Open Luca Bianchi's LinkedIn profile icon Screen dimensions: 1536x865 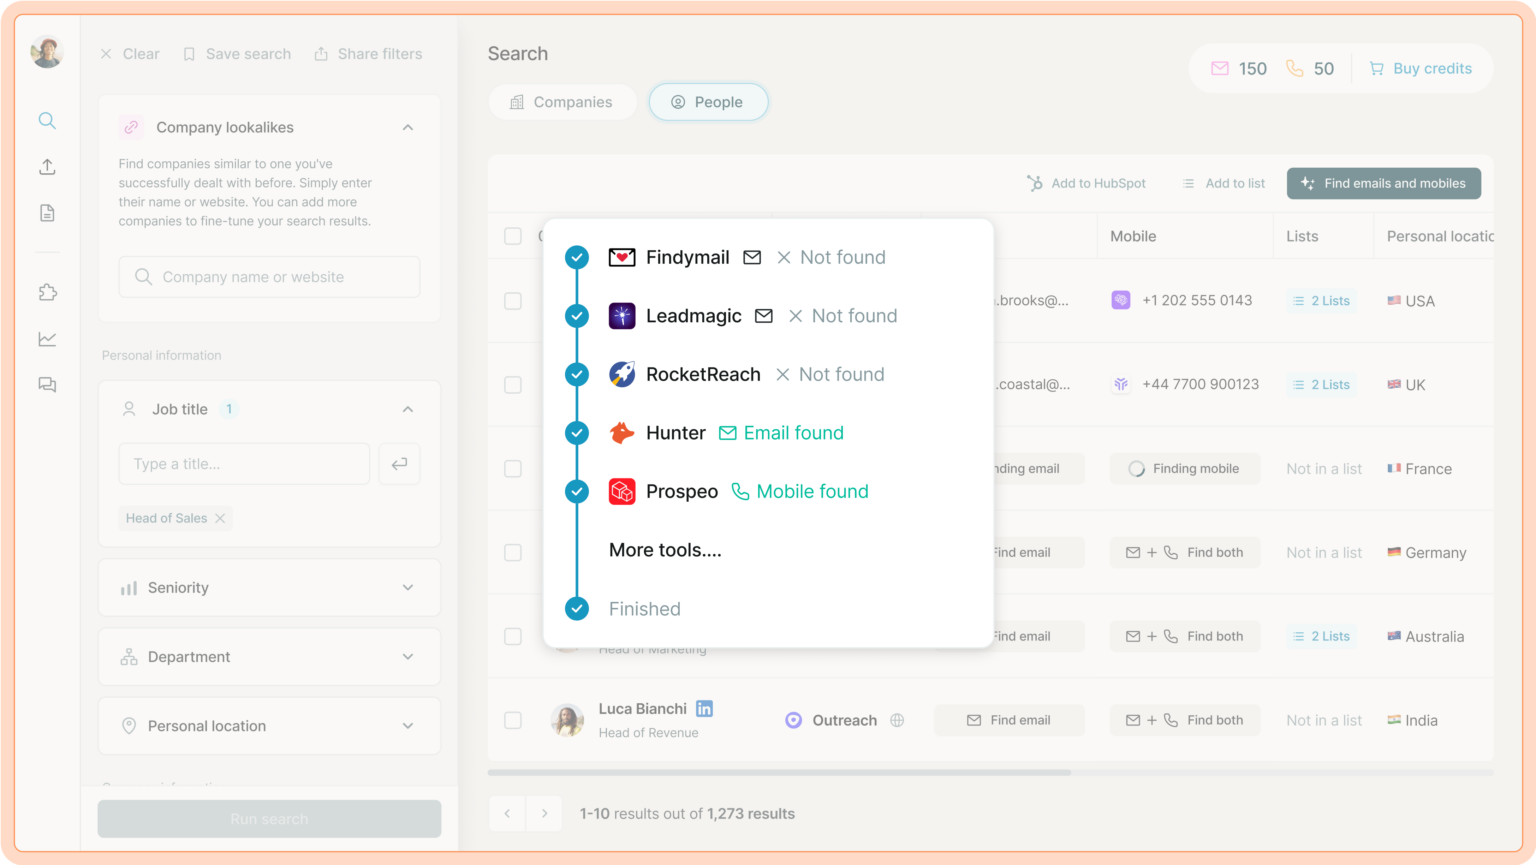(x=704, y=707)
